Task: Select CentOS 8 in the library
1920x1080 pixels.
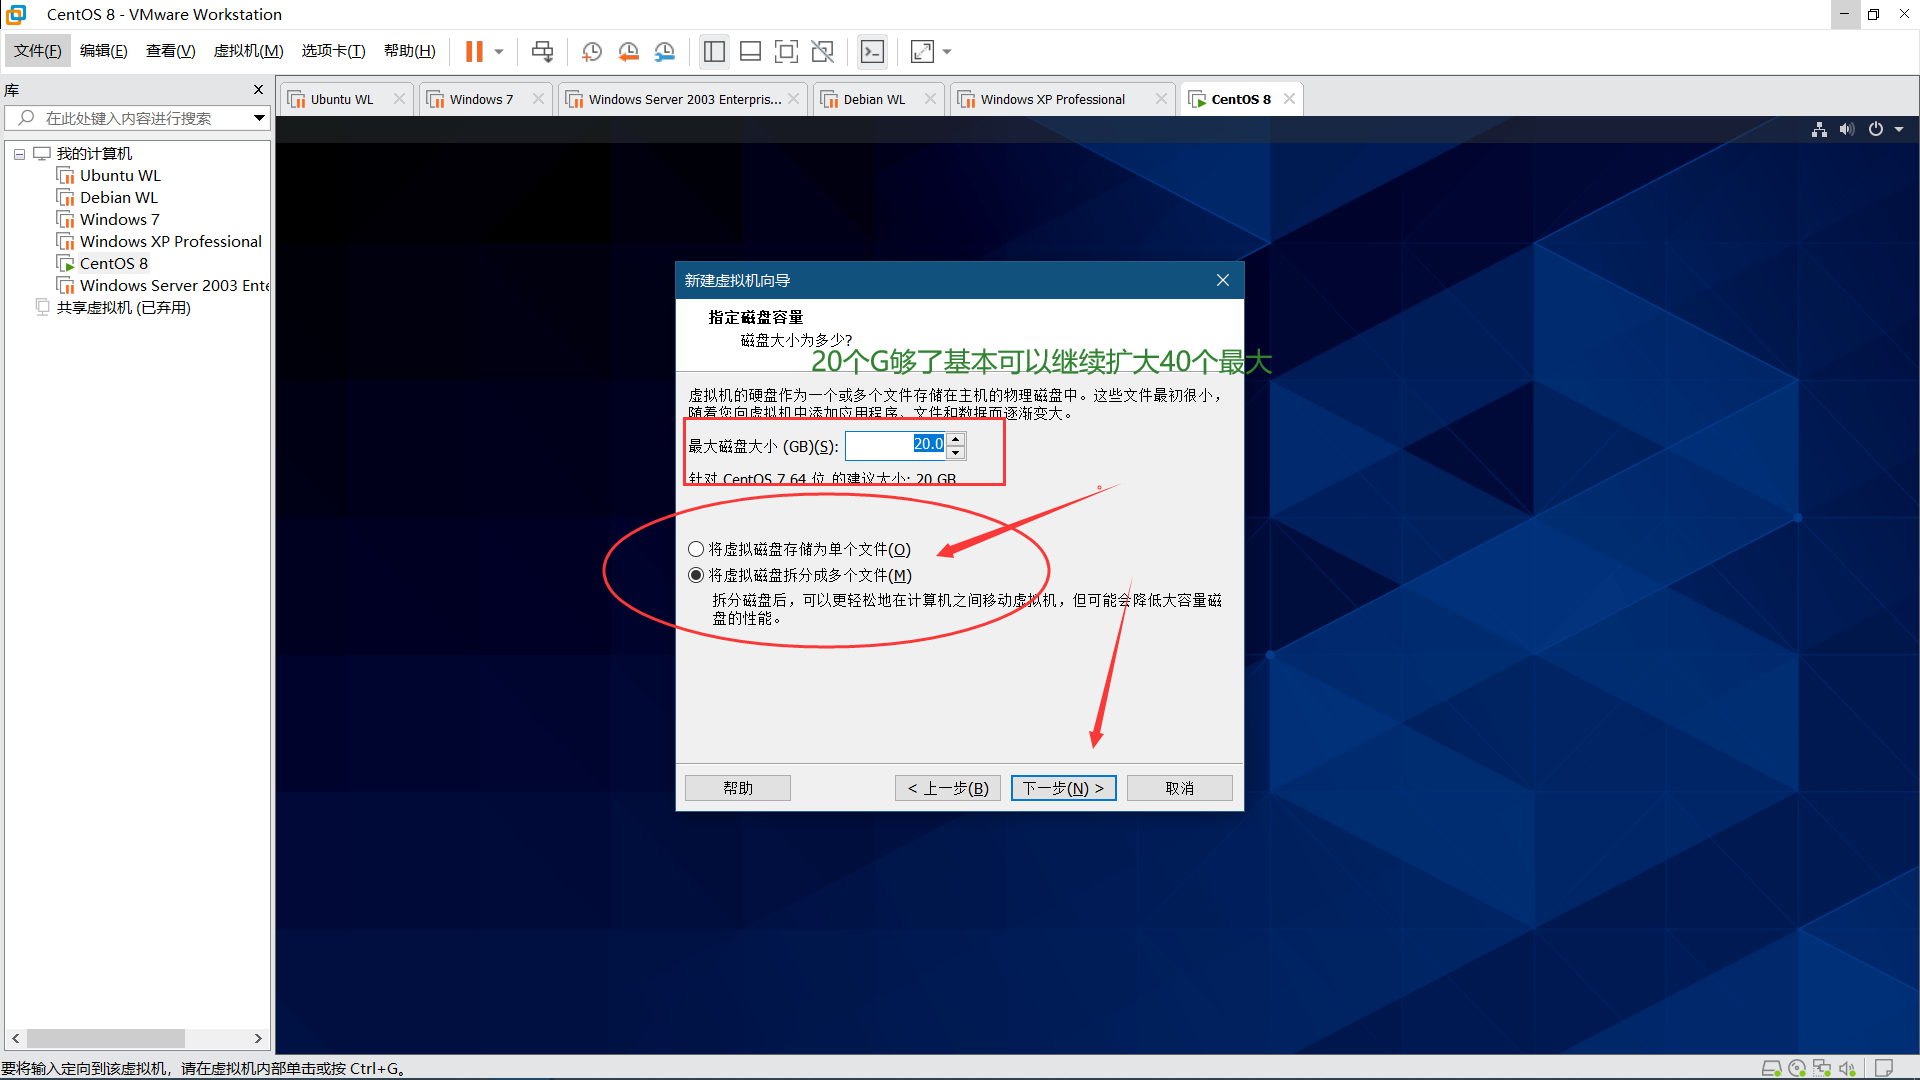Action: coord(114,264)
